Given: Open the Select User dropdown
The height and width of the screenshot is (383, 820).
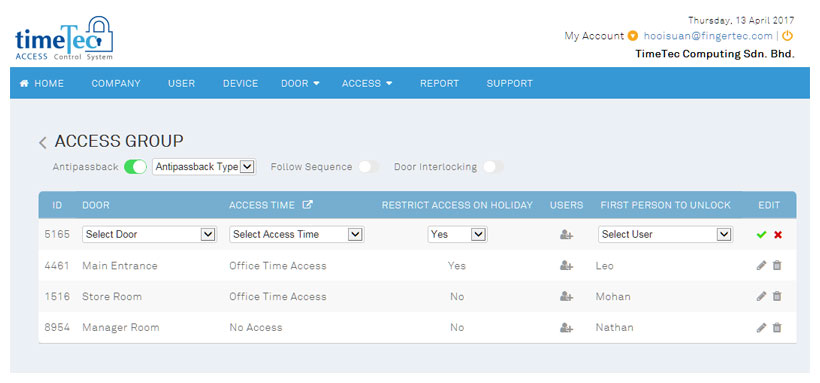Looking at the screenshot, I should coord(665,235).
